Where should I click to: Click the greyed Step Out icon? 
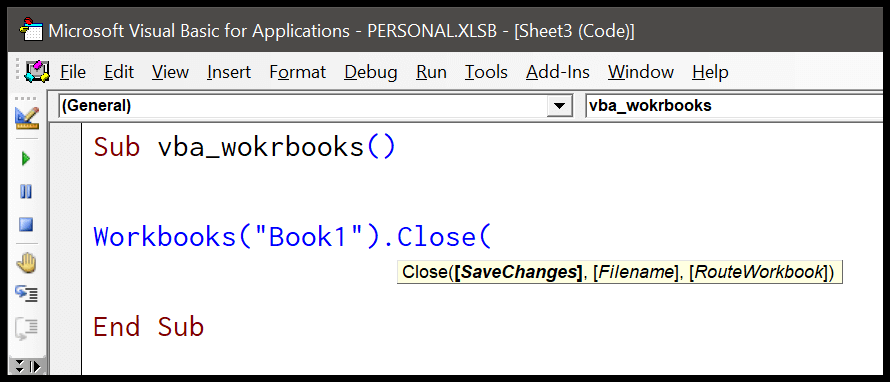26,328
